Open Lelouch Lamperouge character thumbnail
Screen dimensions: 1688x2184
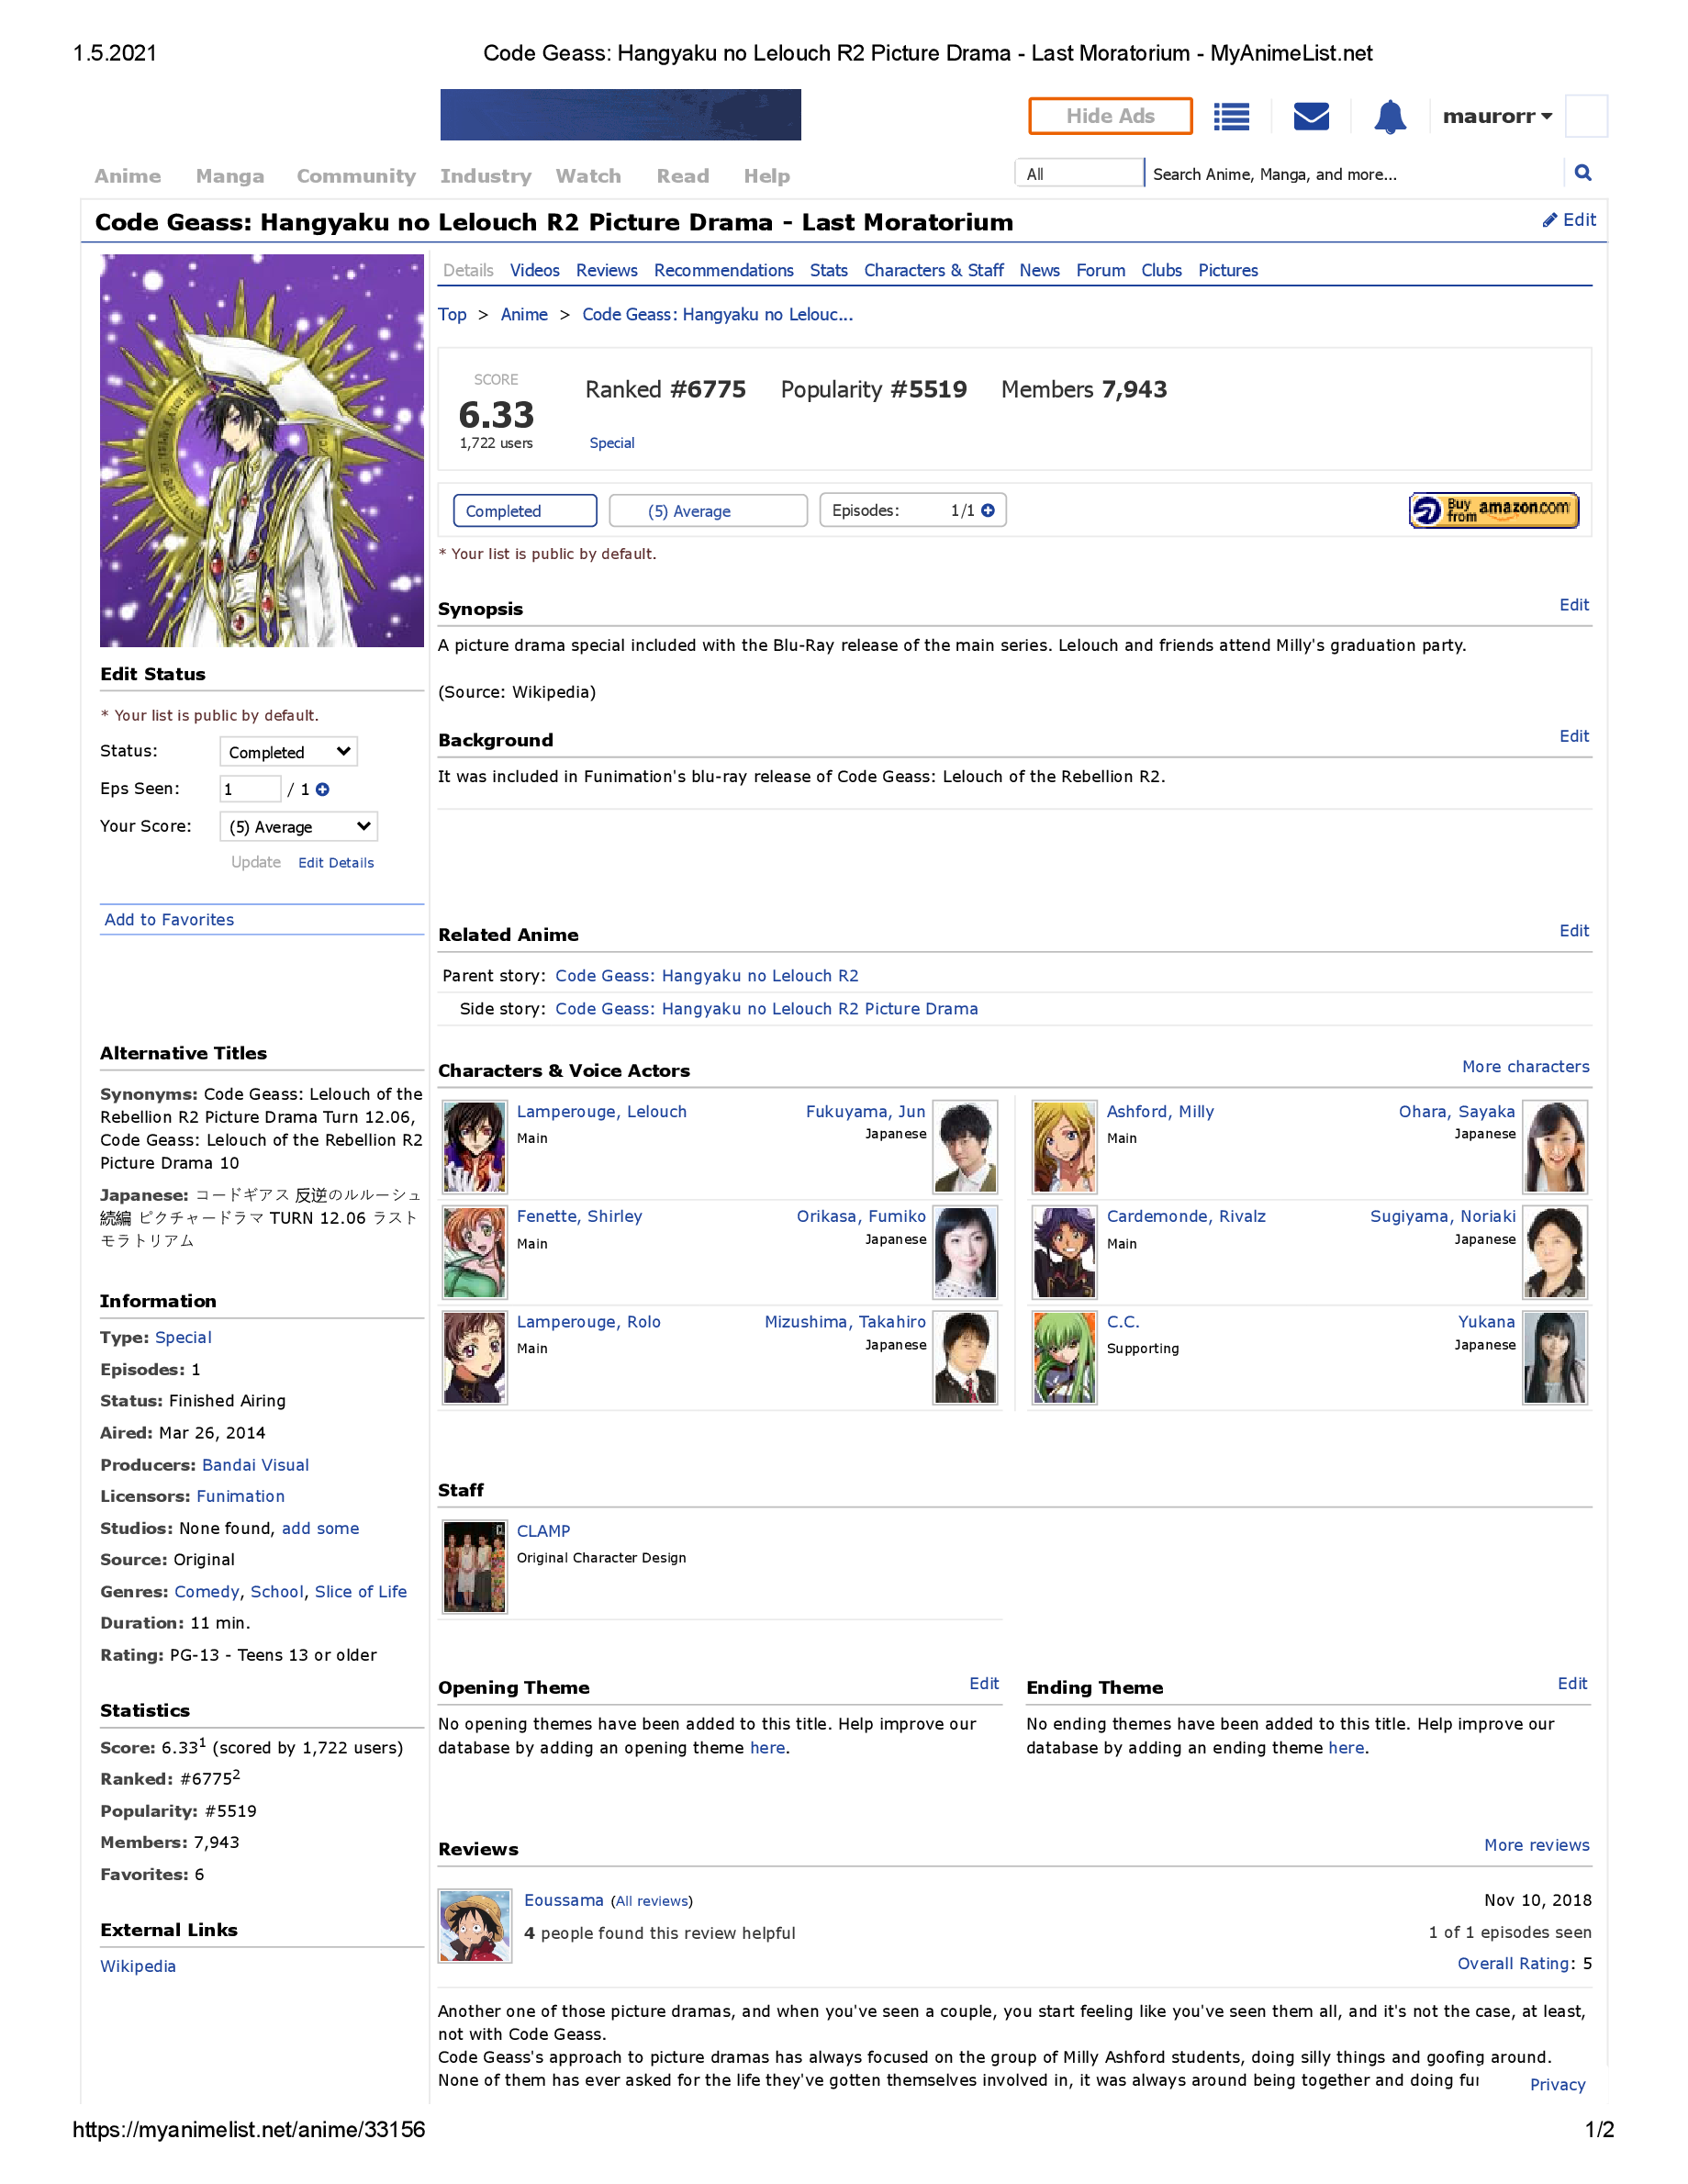[474, 1147]
